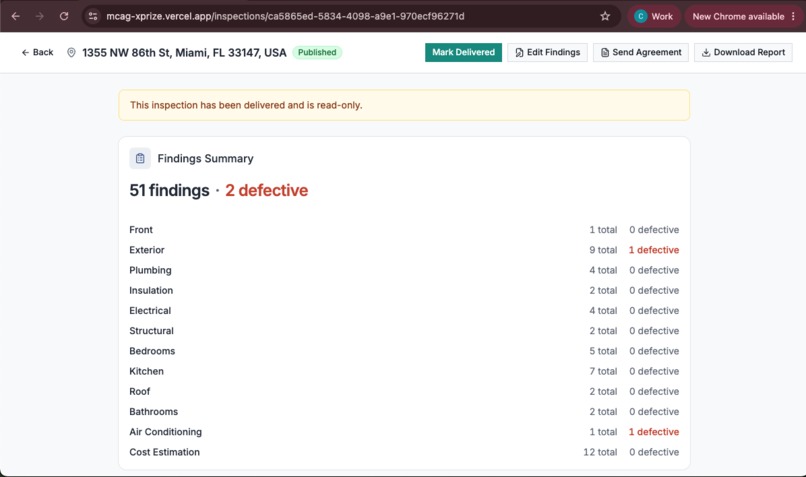Click Cost Estimation's 12 total value

click(x=600, y=452)
